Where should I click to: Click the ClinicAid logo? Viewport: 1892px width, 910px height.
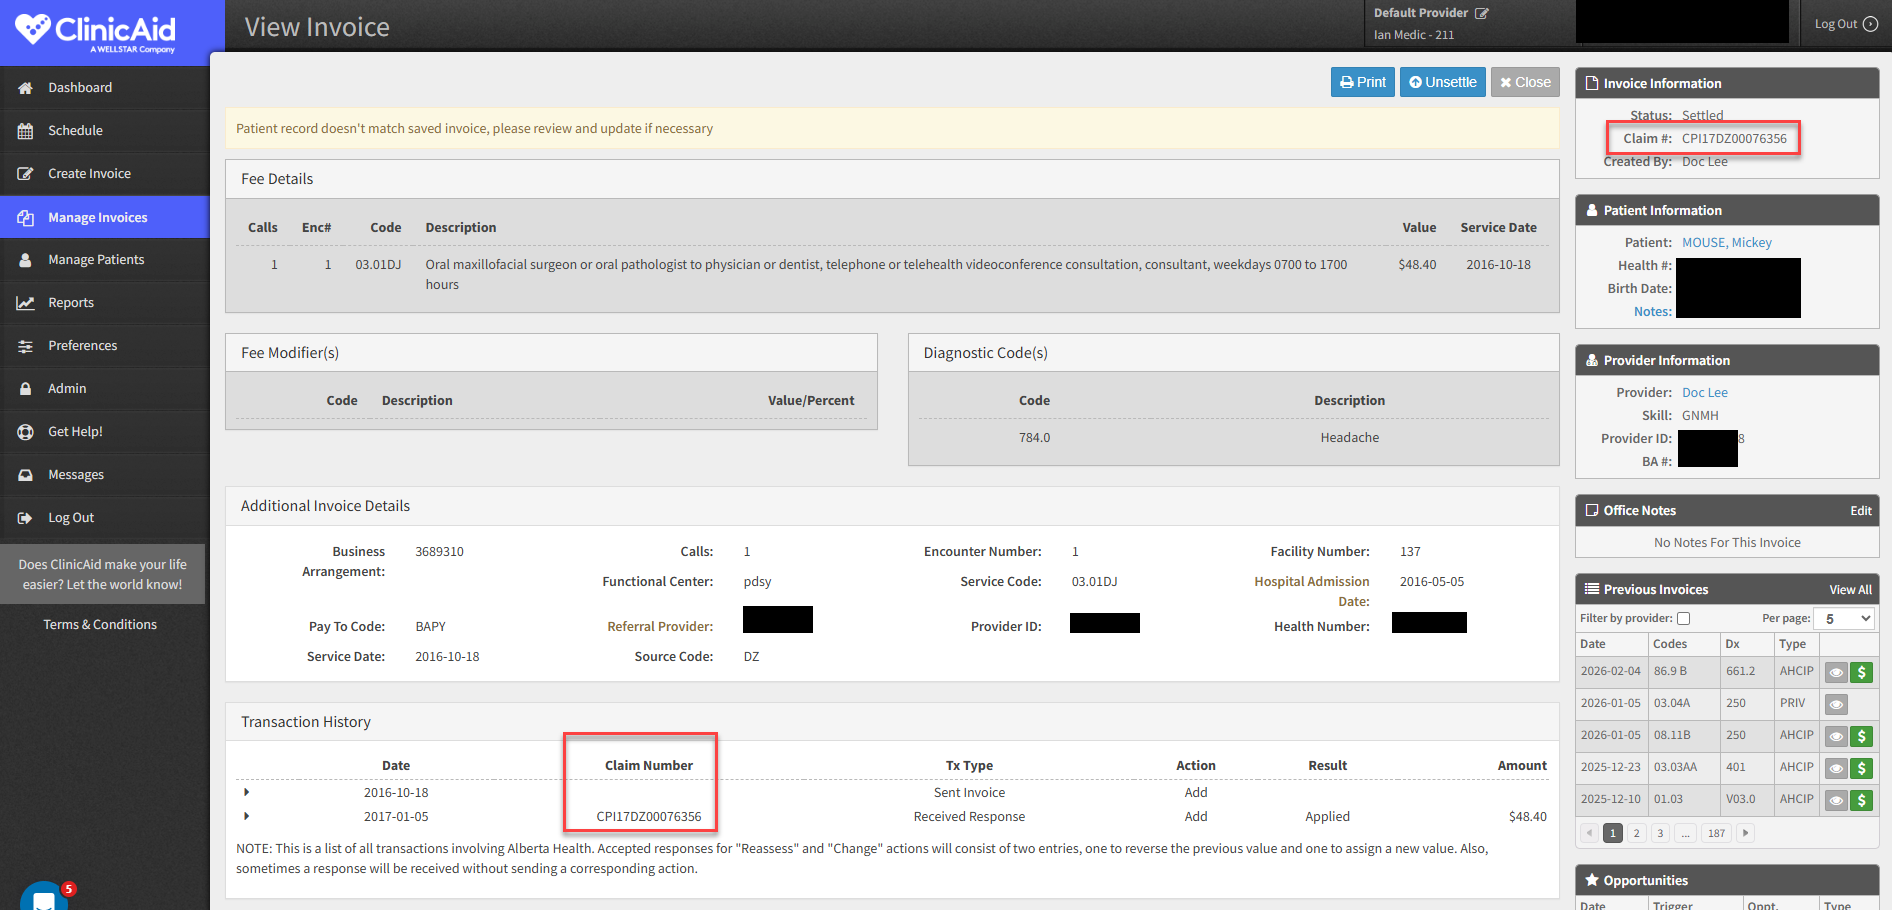(96, 32)
